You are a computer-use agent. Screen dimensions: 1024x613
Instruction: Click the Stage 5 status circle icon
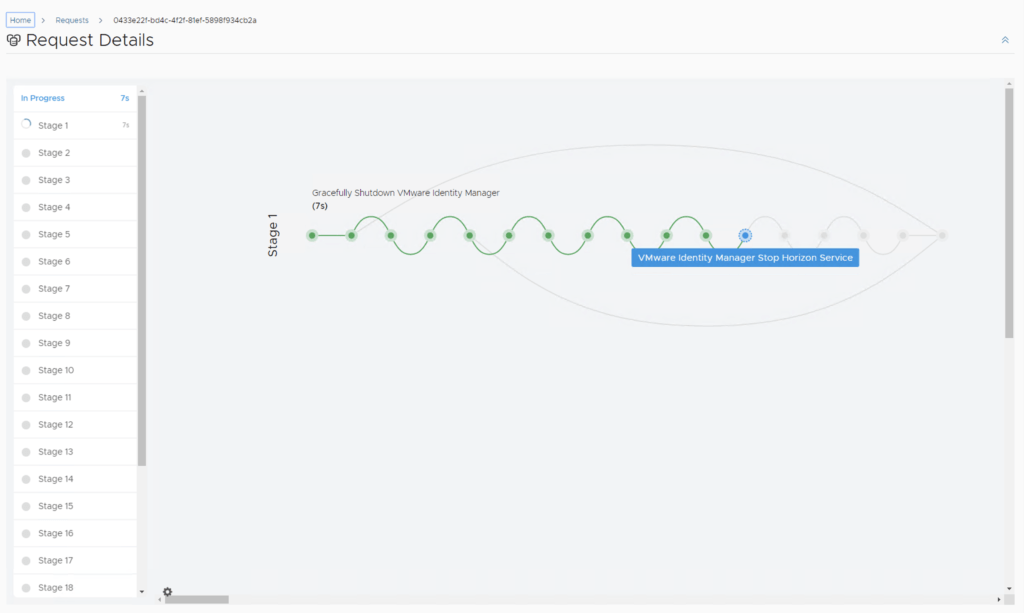coord(26,235)
